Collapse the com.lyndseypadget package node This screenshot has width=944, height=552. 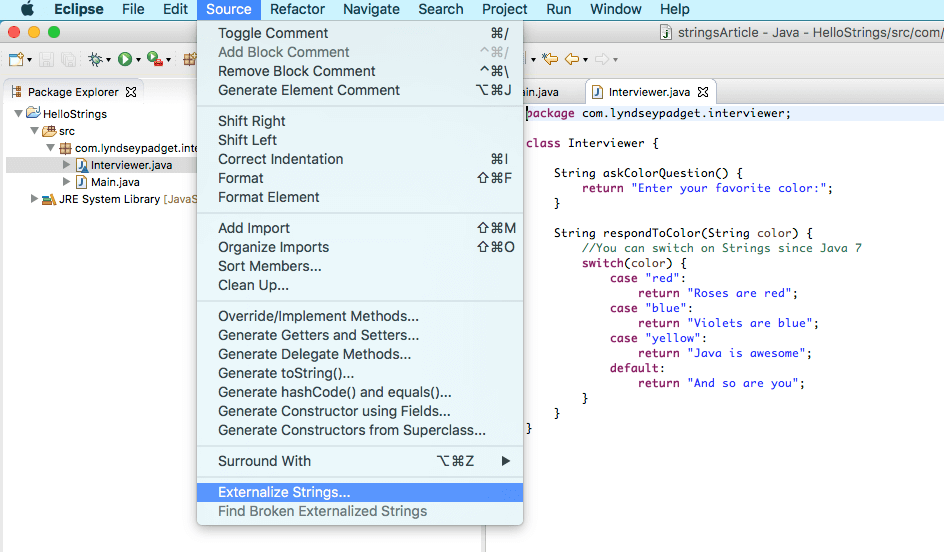coord(51,147)
